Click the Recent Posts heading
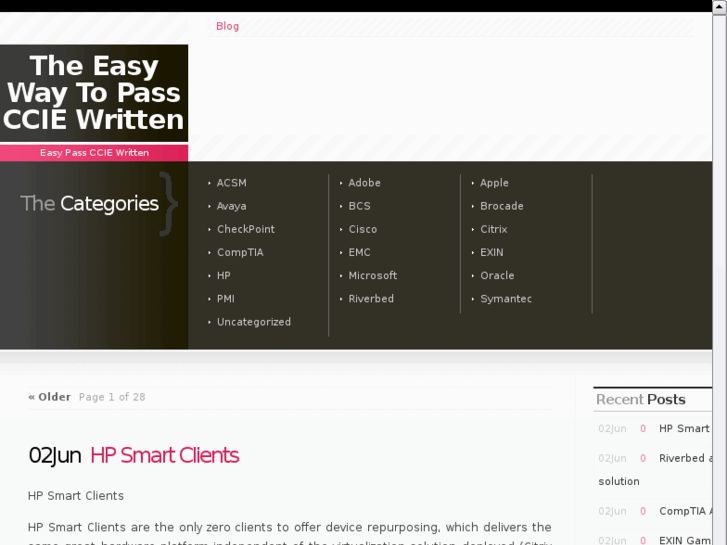Screen dimensions: 727x545 tap(641, 399)
